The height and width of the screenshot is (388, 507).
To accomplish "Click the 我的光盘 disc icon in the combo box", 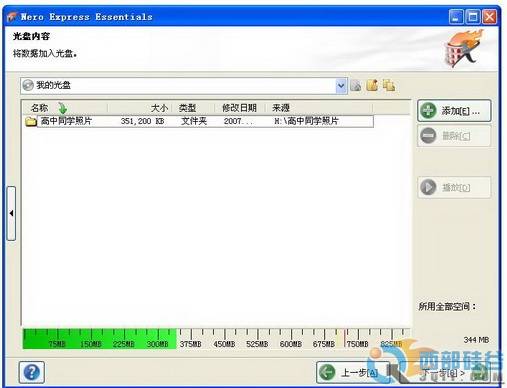I will coord(28,85).
